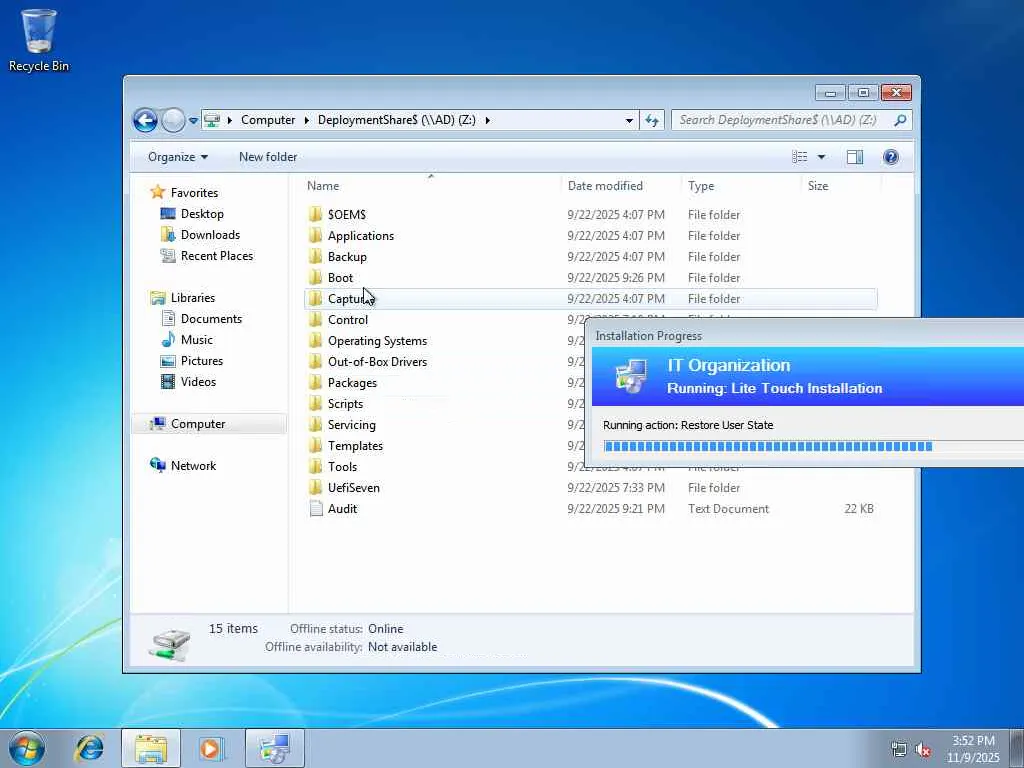Select Favorites in navigation pane

coord(194,193)
